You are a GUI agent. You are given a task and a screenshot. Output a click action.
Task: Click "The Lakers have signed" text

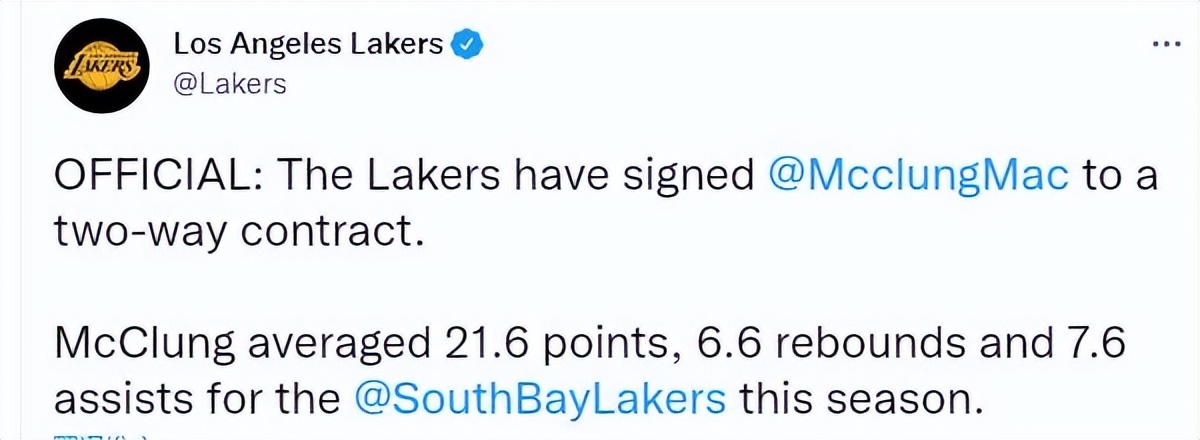coord(515,178)
